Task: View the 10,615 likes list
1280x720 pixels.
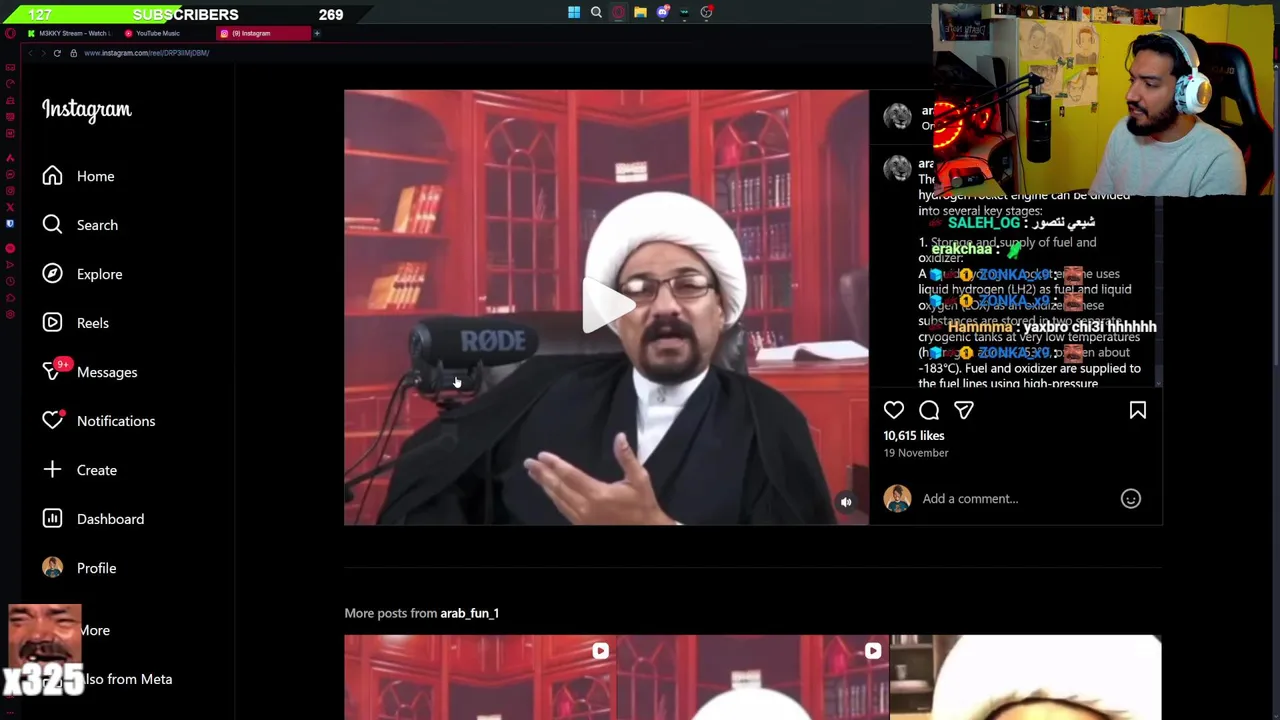Action: [914, 436]
